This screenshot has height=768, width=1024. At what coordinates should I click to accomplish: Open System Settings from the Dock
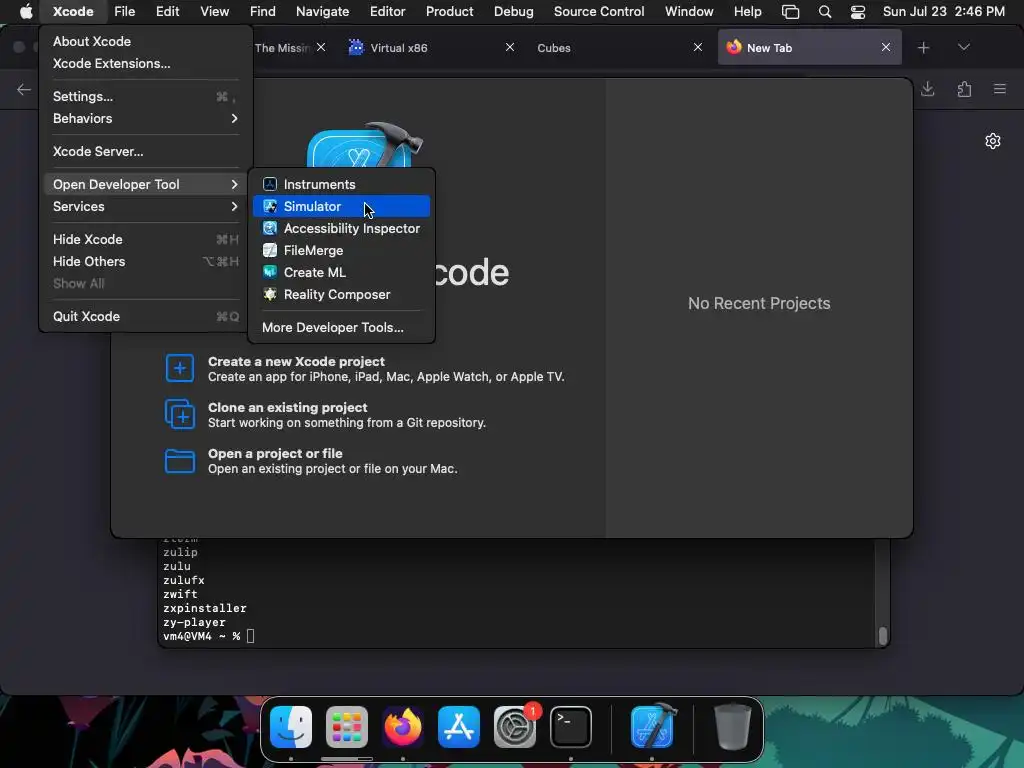tap(515, 727)
